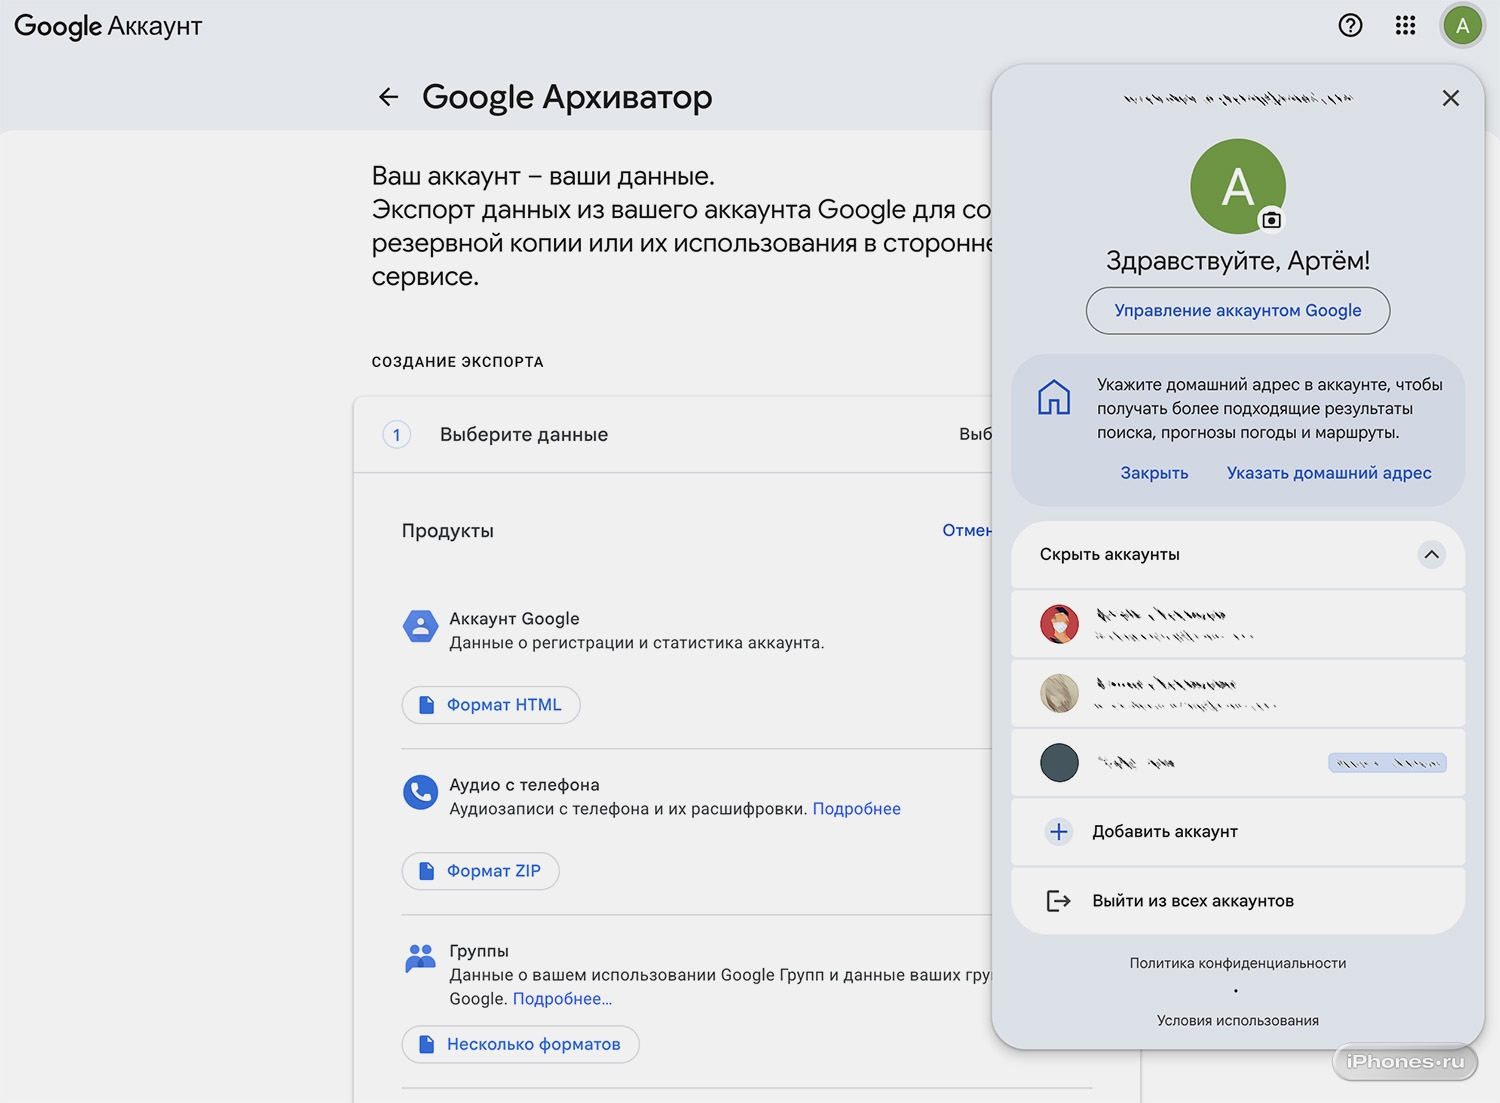Collapse the Скрыть аккаунты chevron
Image resolution: width=1500 pixels, height=1103 pixels.
tap(1431, 554)
